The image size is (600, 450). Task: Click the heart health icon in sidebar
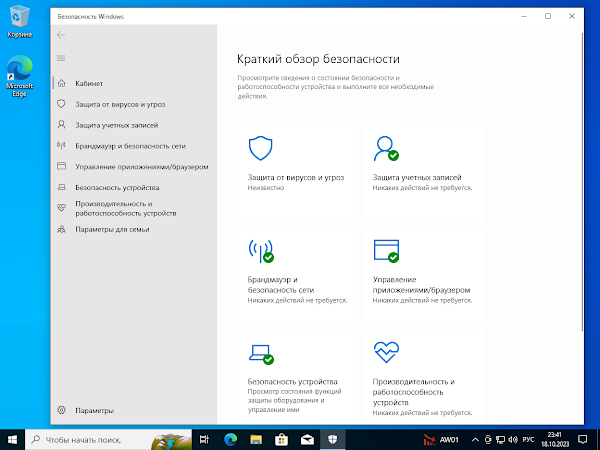[x=61, y=208]
